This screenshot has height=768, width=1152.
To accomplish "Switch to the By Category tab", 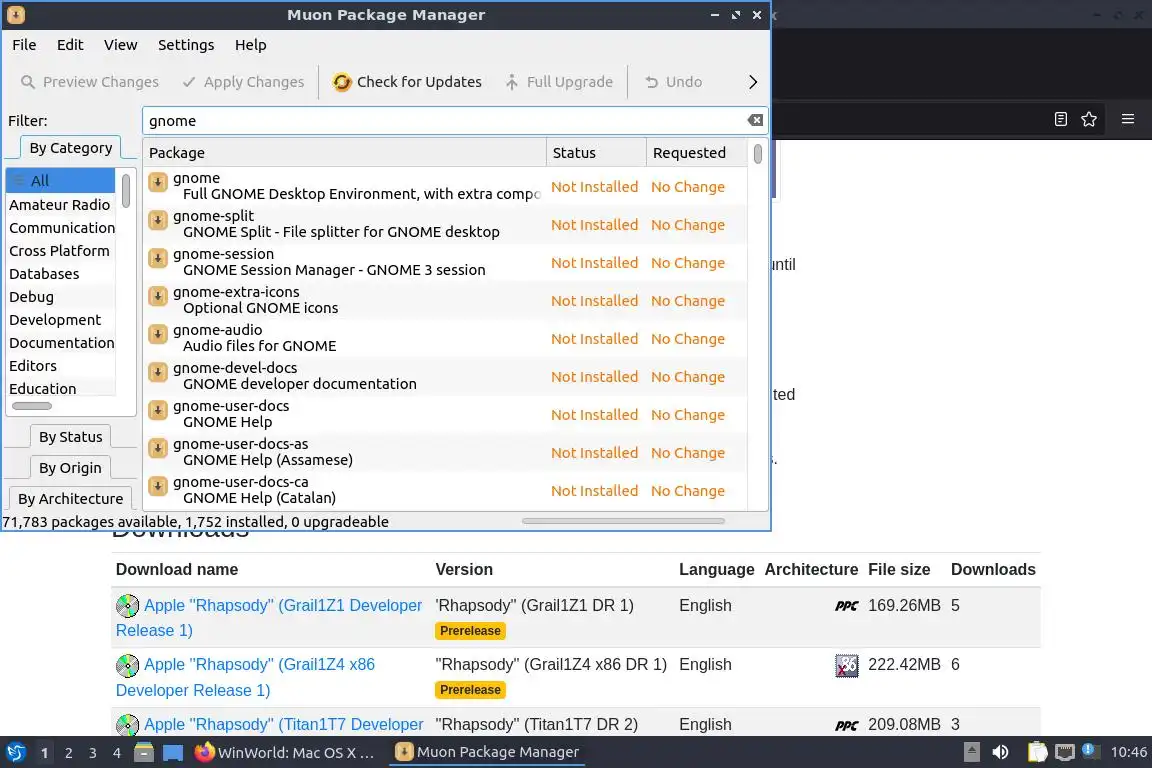I will (71, 148).
